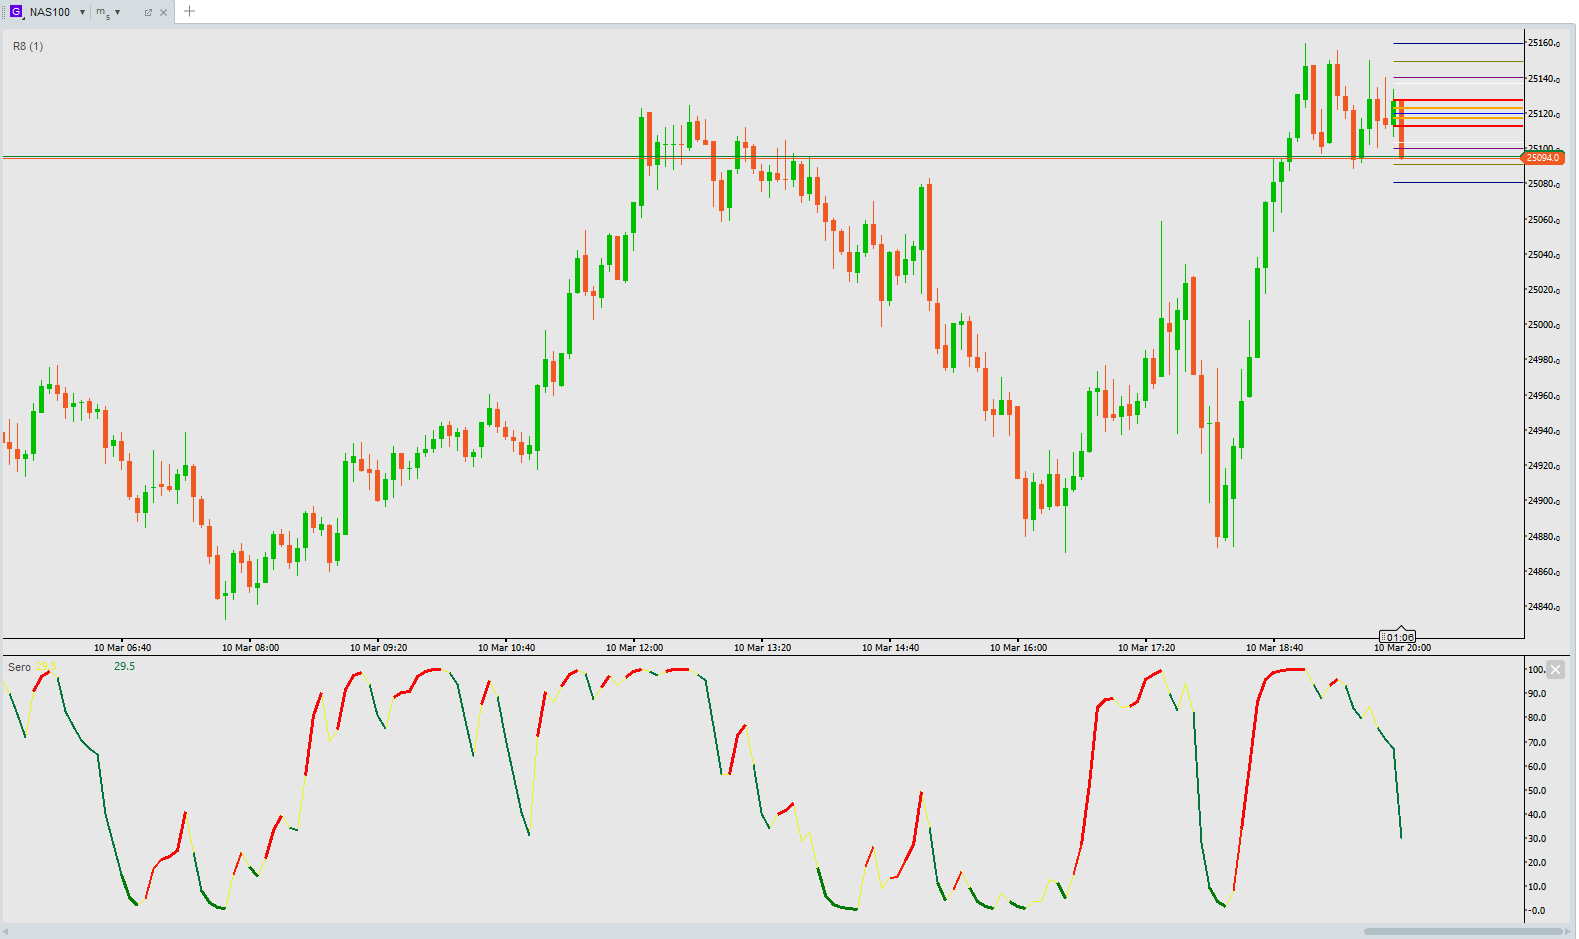Click the 01:06 candle countdown marker
1579x939 pixels.
1398,637
